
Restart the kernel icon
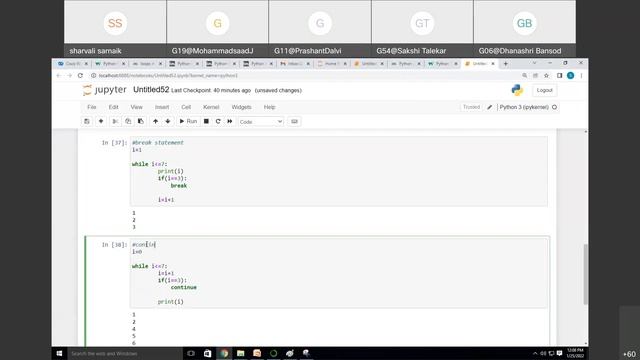tap(218, 121)
